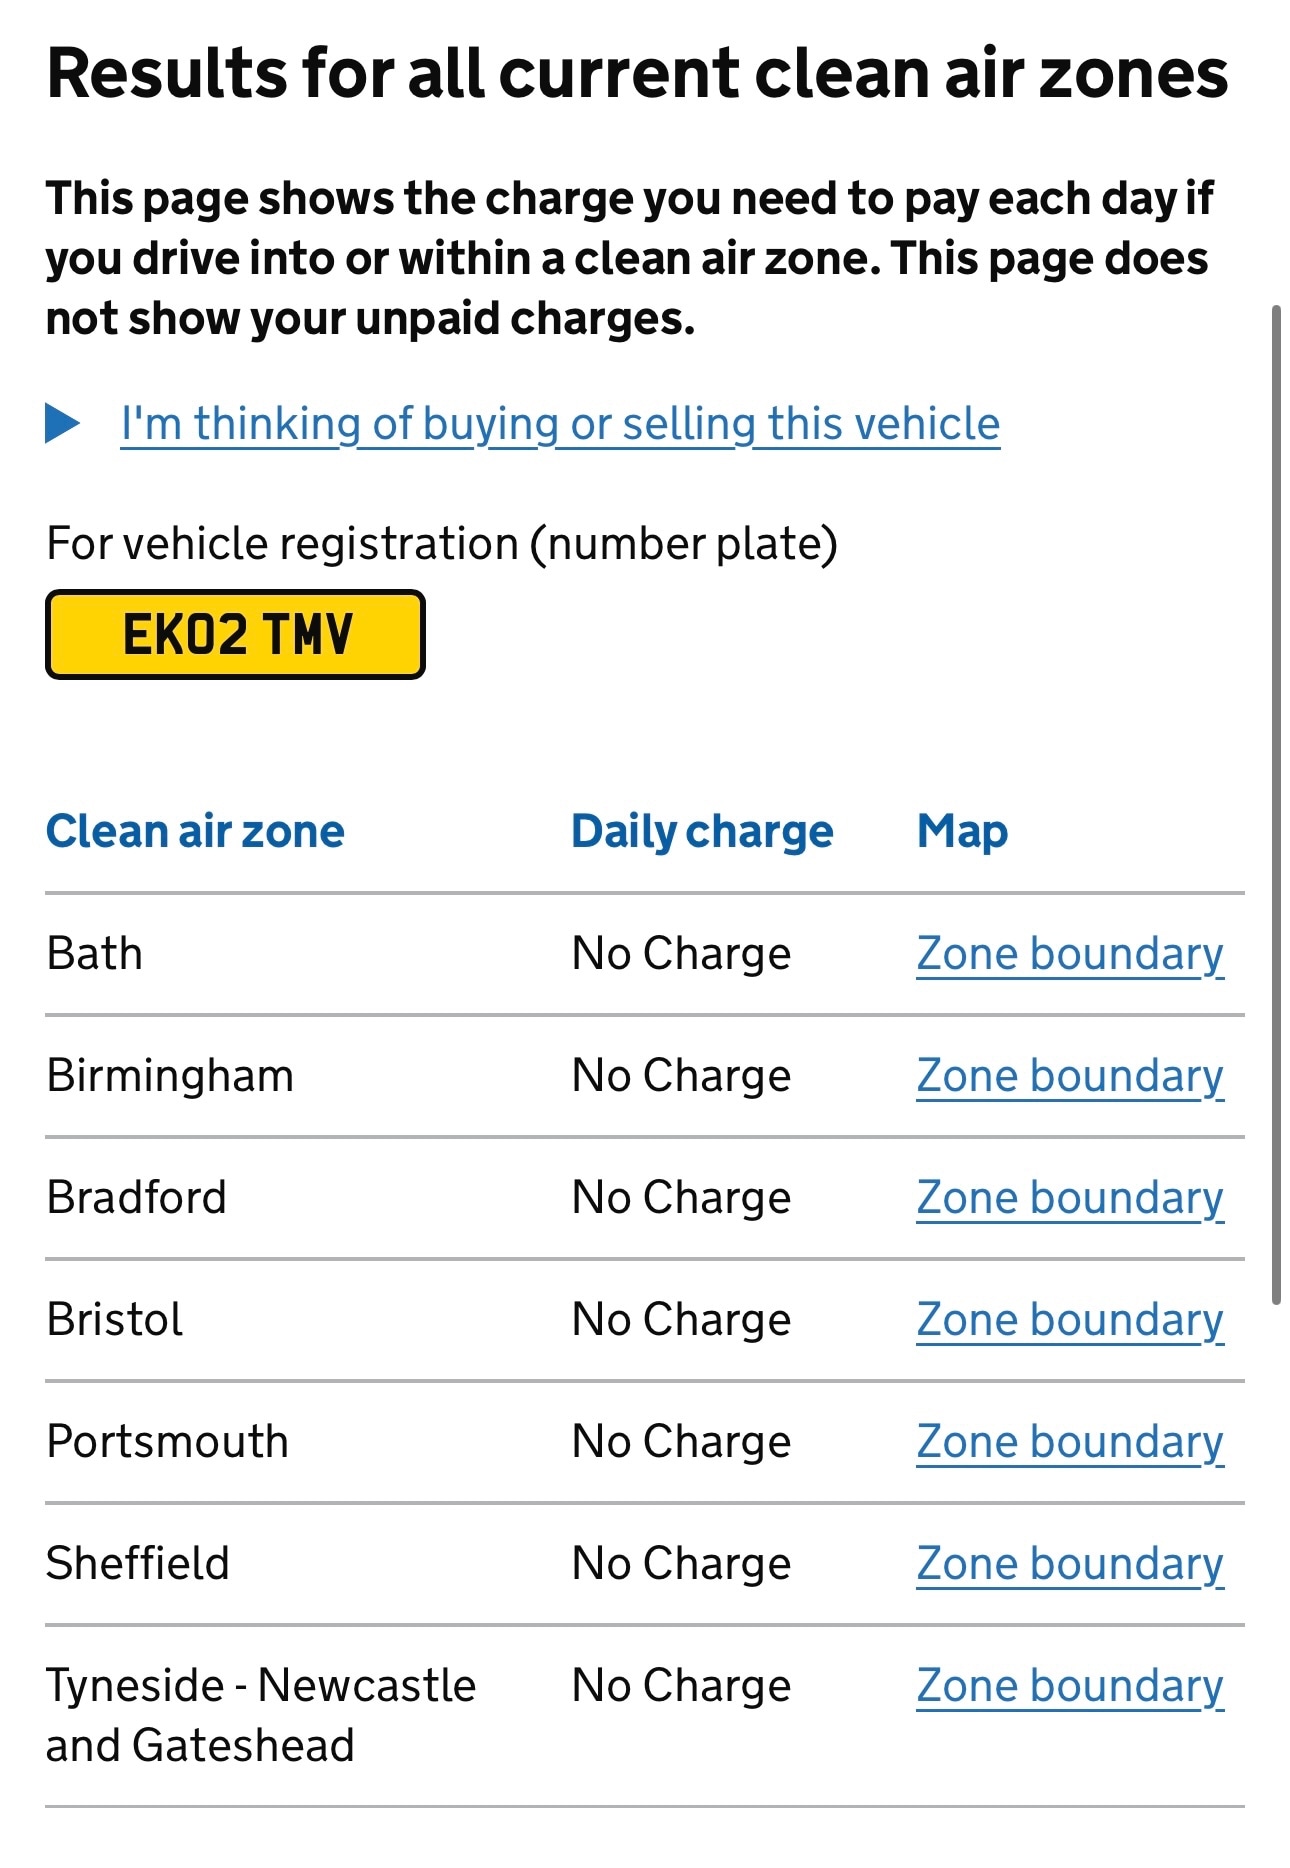Click the Results page main heading
Screen dimensions: 1290x1868
pyautogui.click(x=637, y=74)
